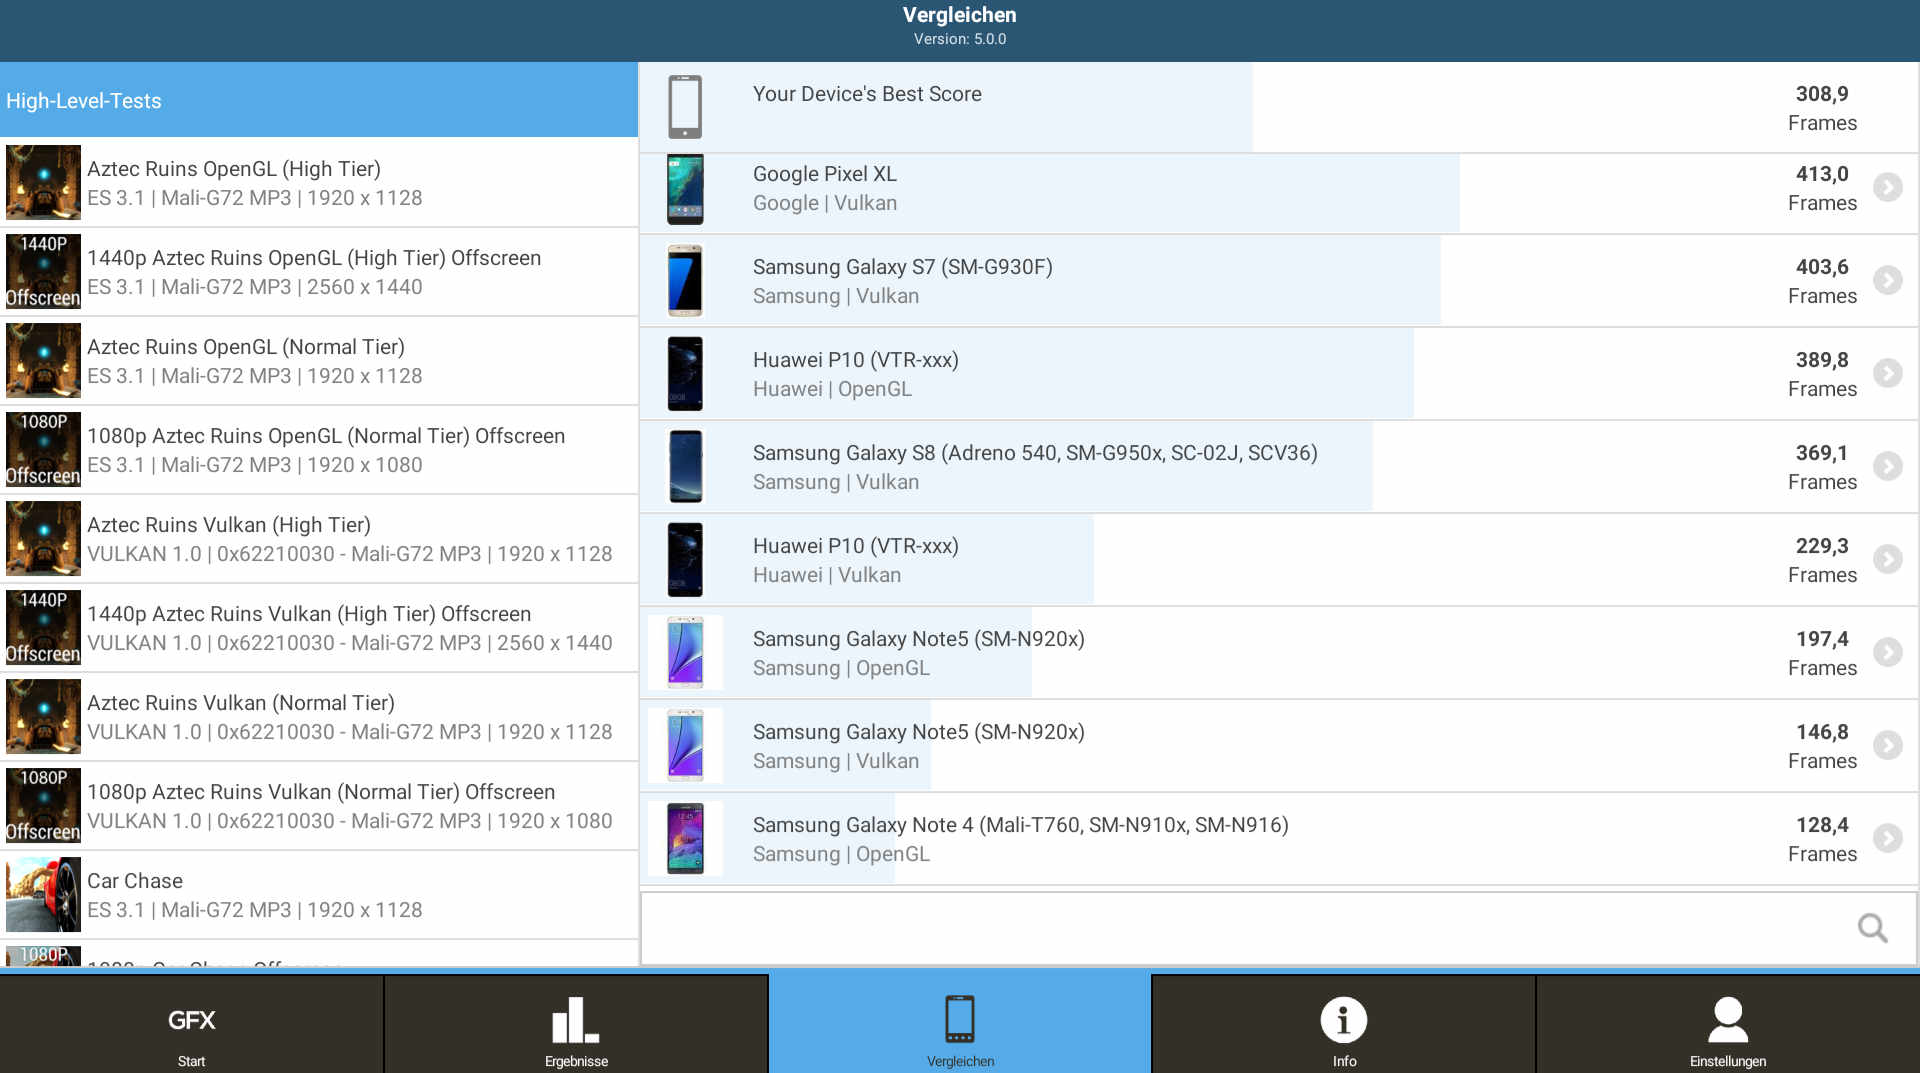Click the Google Pixel XL phone image

pos(685,189)
